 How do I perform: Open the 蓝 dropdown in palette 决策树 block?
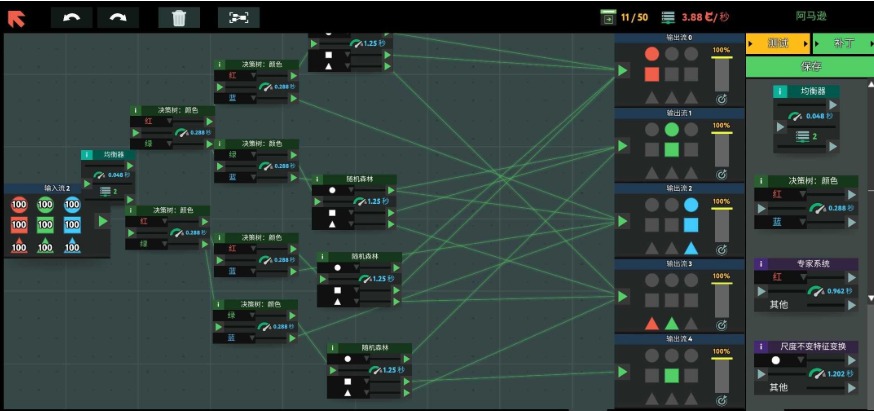point(786,221)
